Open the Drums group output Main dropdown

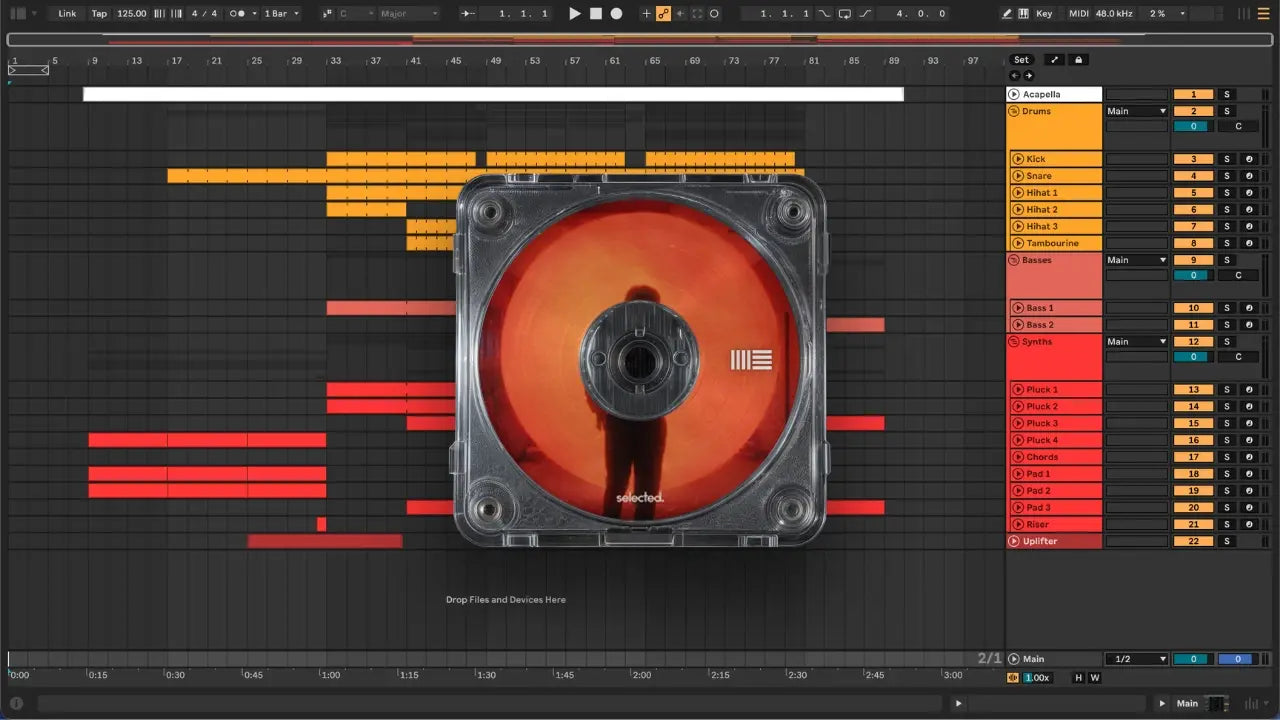click(x=1136, y=111)
